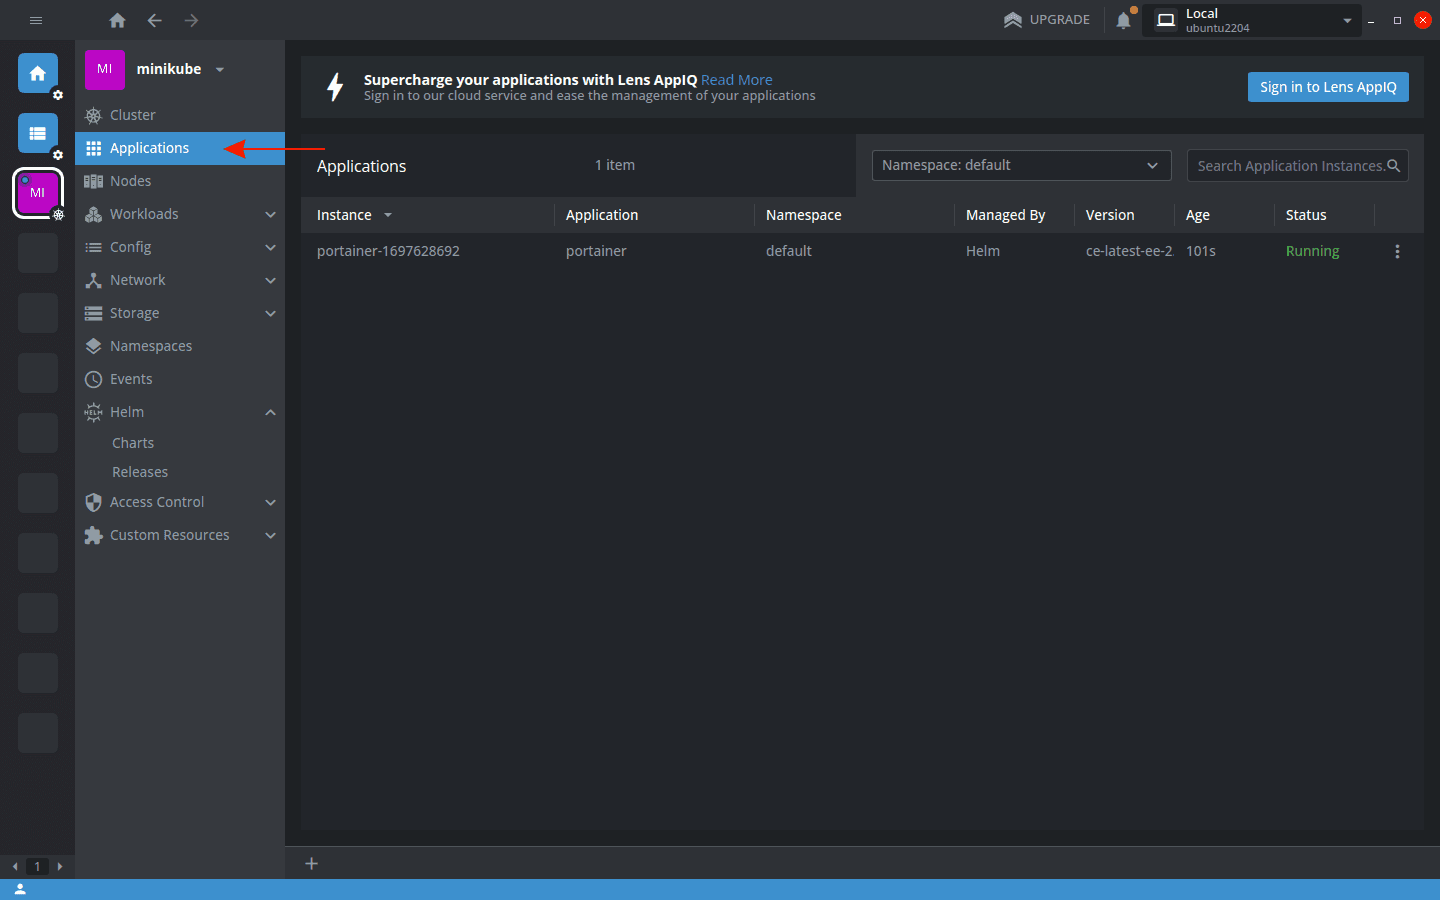This screenshot has width=1440, height=900.
Task: Open the Local ubuntu2204 selector dropdown
Action: tap(1252, 20)
